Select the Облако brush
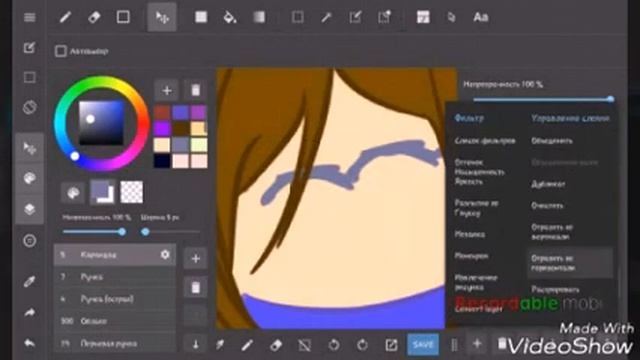The image size is (640, 360). pyautogui.click(x=115, y=321)
